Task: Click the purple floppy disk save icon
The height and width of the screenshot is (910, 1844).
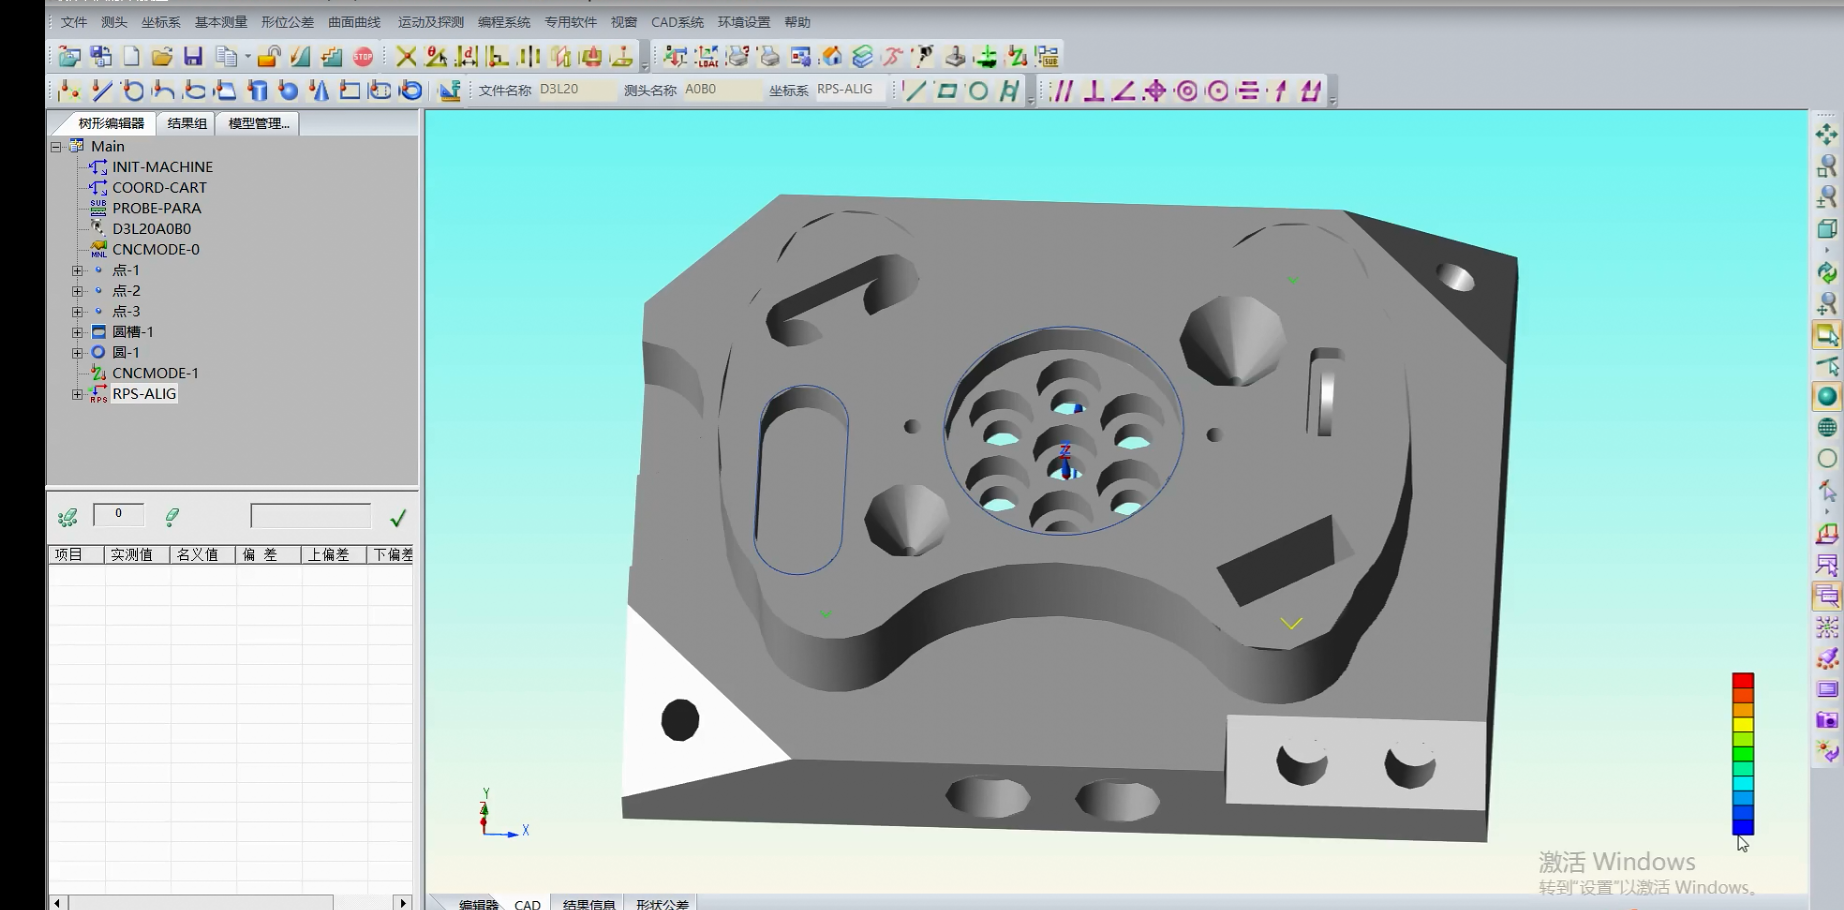Action: click(193, 57)
